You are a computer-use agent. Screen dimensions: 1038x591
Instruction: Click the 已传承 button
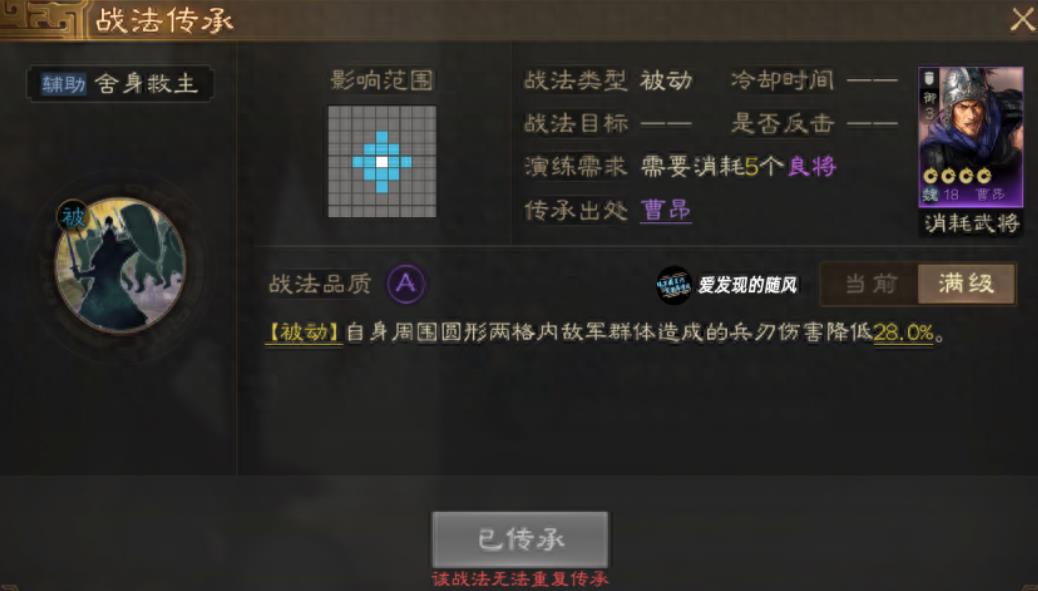point(520,539)
